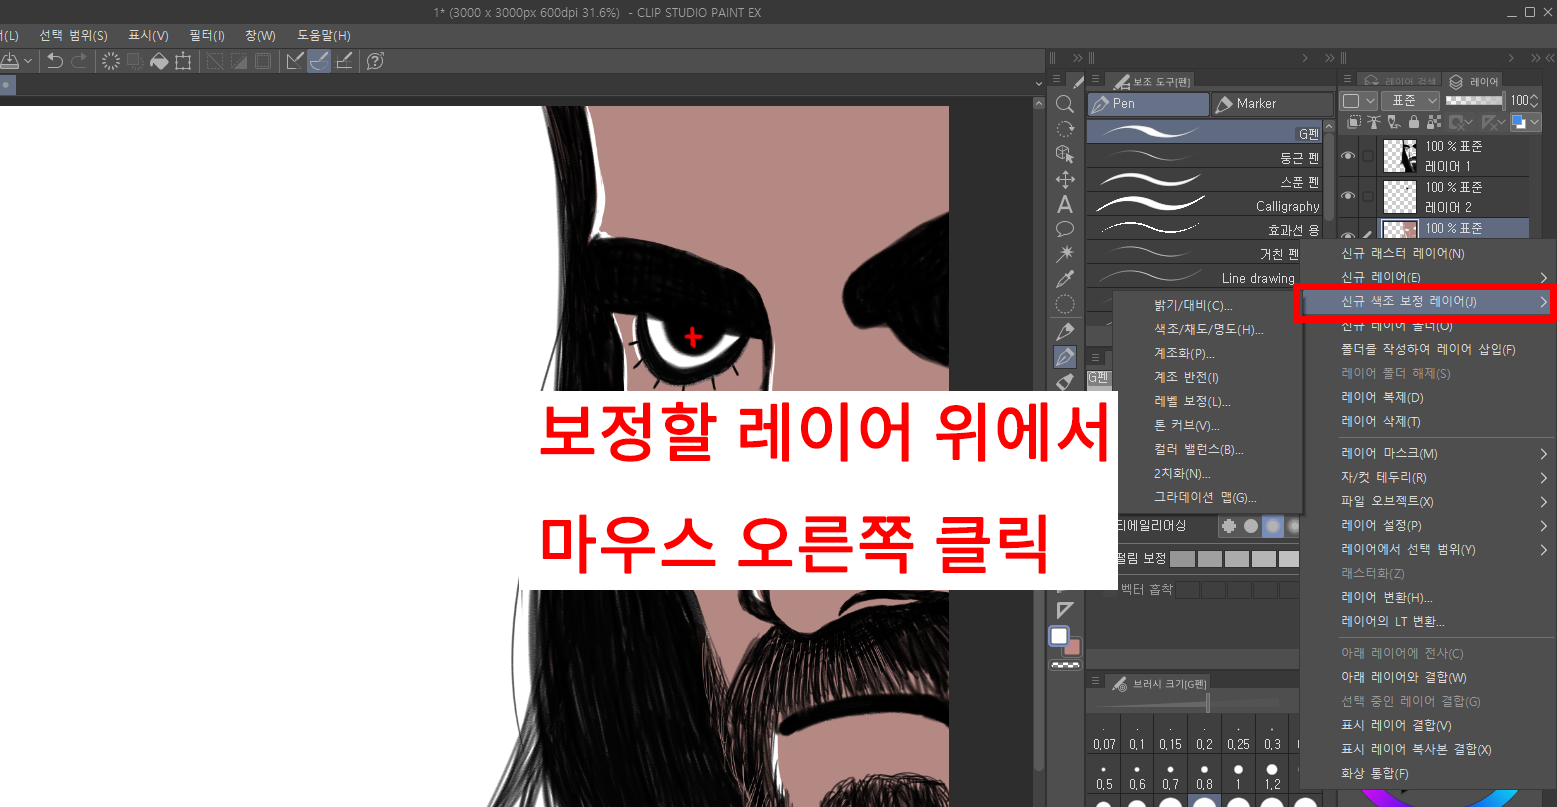Click the Transform scale/rotate command icon
1557x807 pixels.
(183, 62)
